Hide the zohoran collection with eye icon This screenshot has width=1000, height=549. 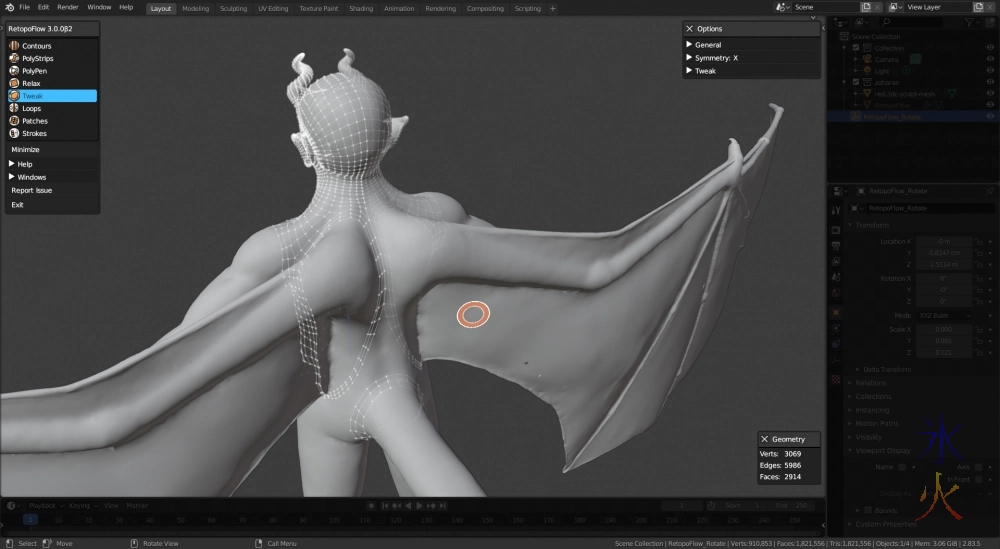tap(990, 82)
